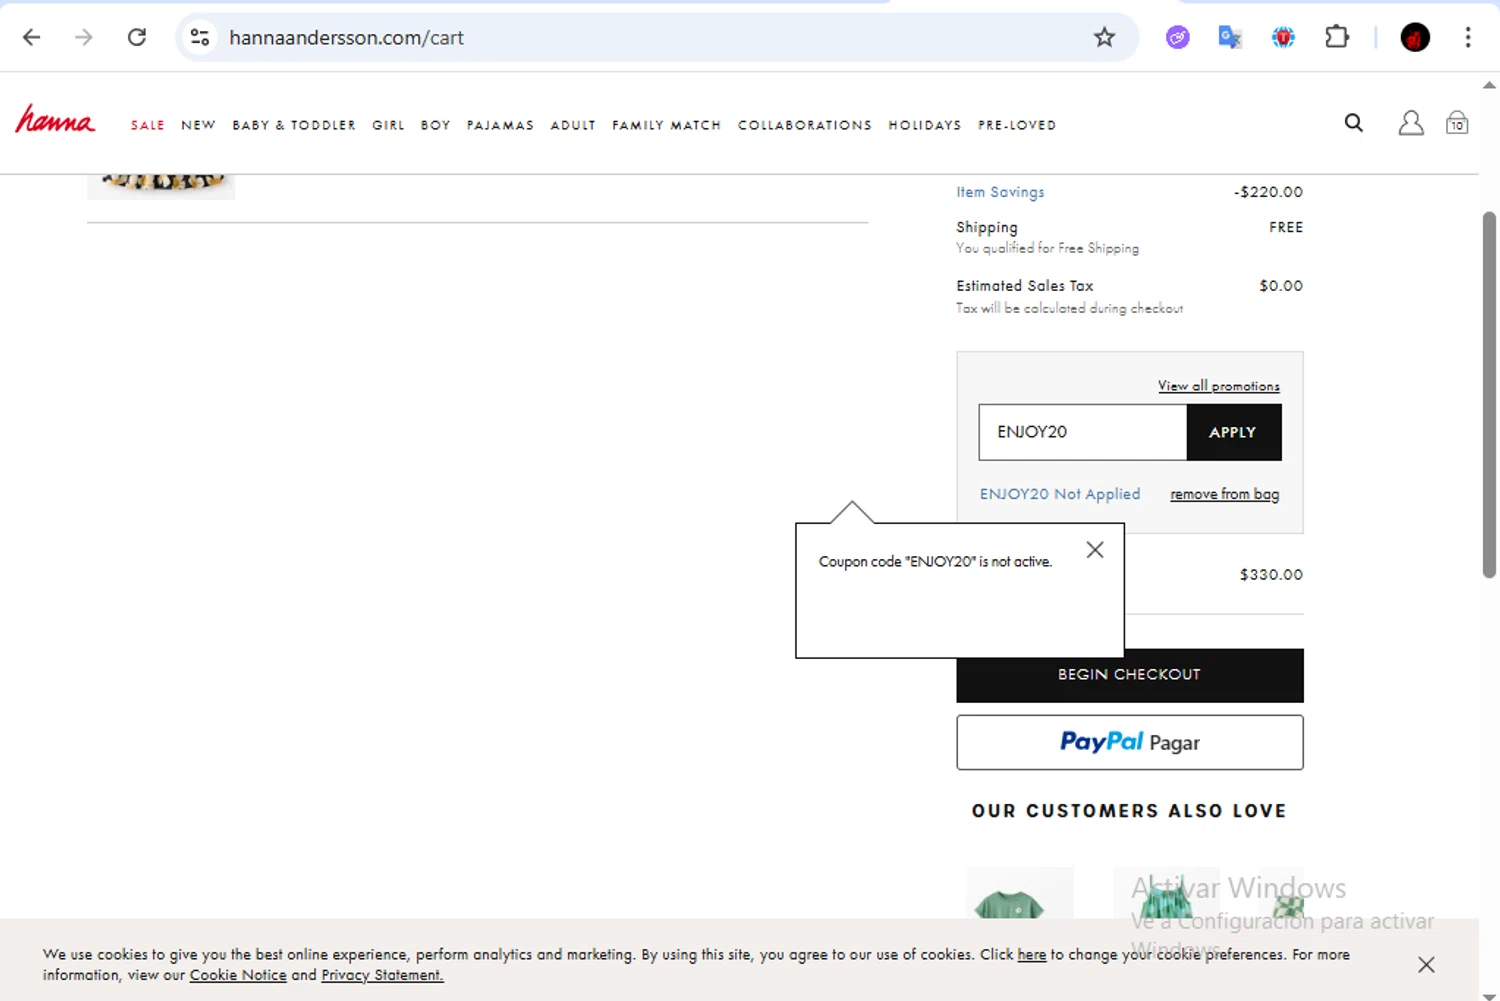Click the 'You qualified for Free Shipping' text
The image size is (1500, 1001).
(1047, 248)
